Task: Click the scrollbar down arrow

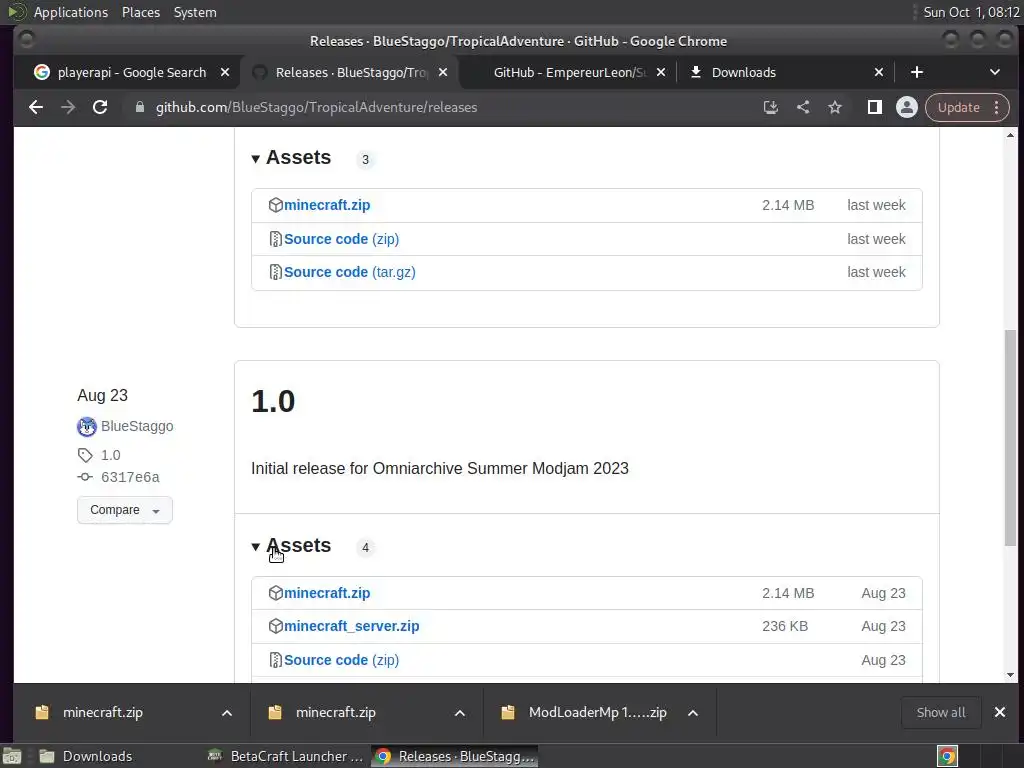Action: [1010, 675]
